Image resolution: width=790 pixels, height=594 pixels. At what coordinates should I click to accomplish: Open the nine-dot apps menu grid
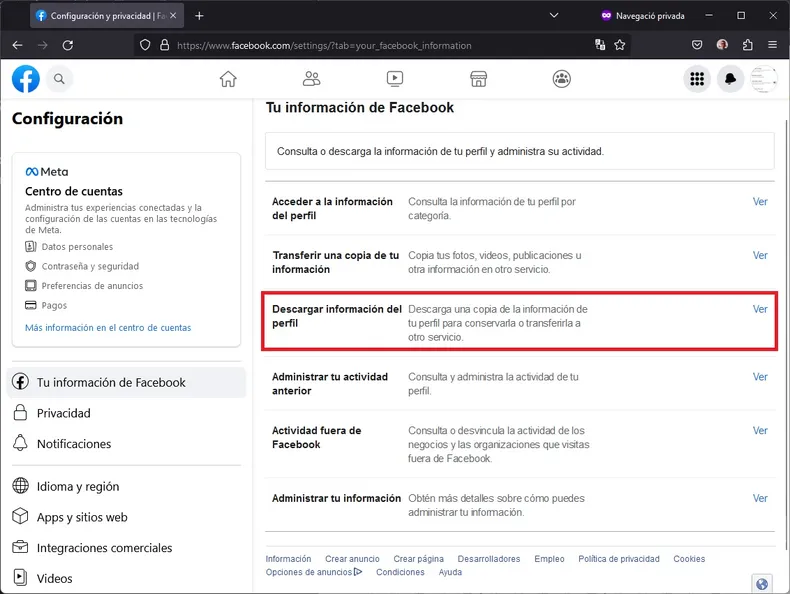(697, 80)
